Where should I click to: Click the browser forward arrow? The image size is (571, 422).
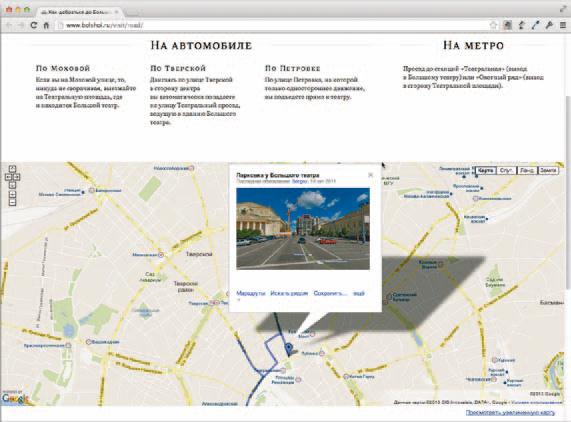(x=21, y=25)
